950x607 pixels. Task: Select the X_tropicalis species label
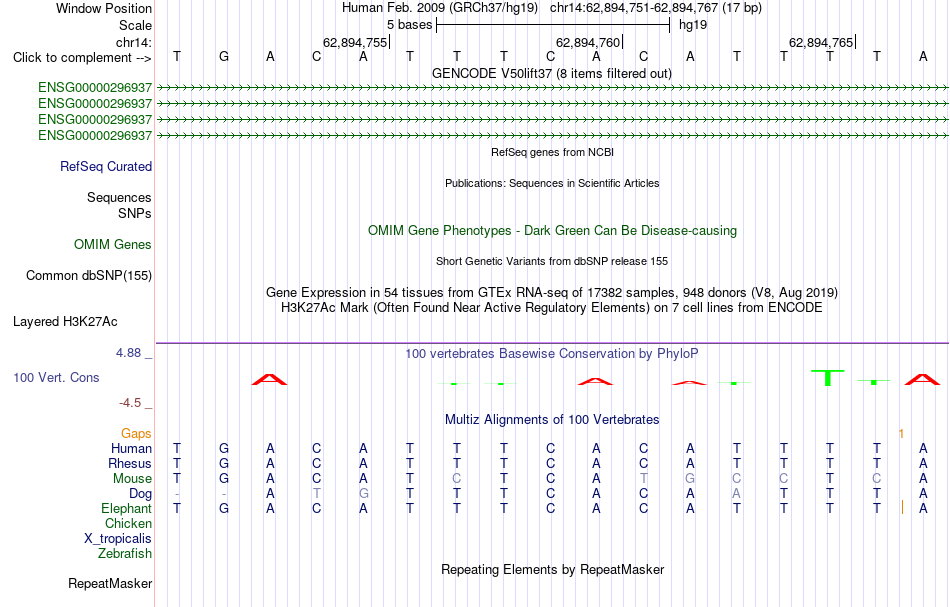(x=118, y=539)
